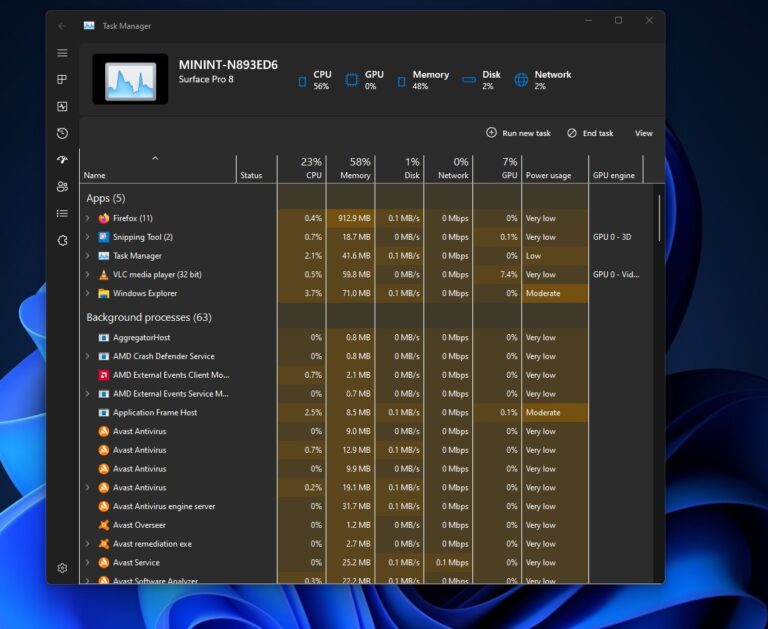Open the Performance page icon in sidebar
768x629 pixels.
[x=62, y=106]
